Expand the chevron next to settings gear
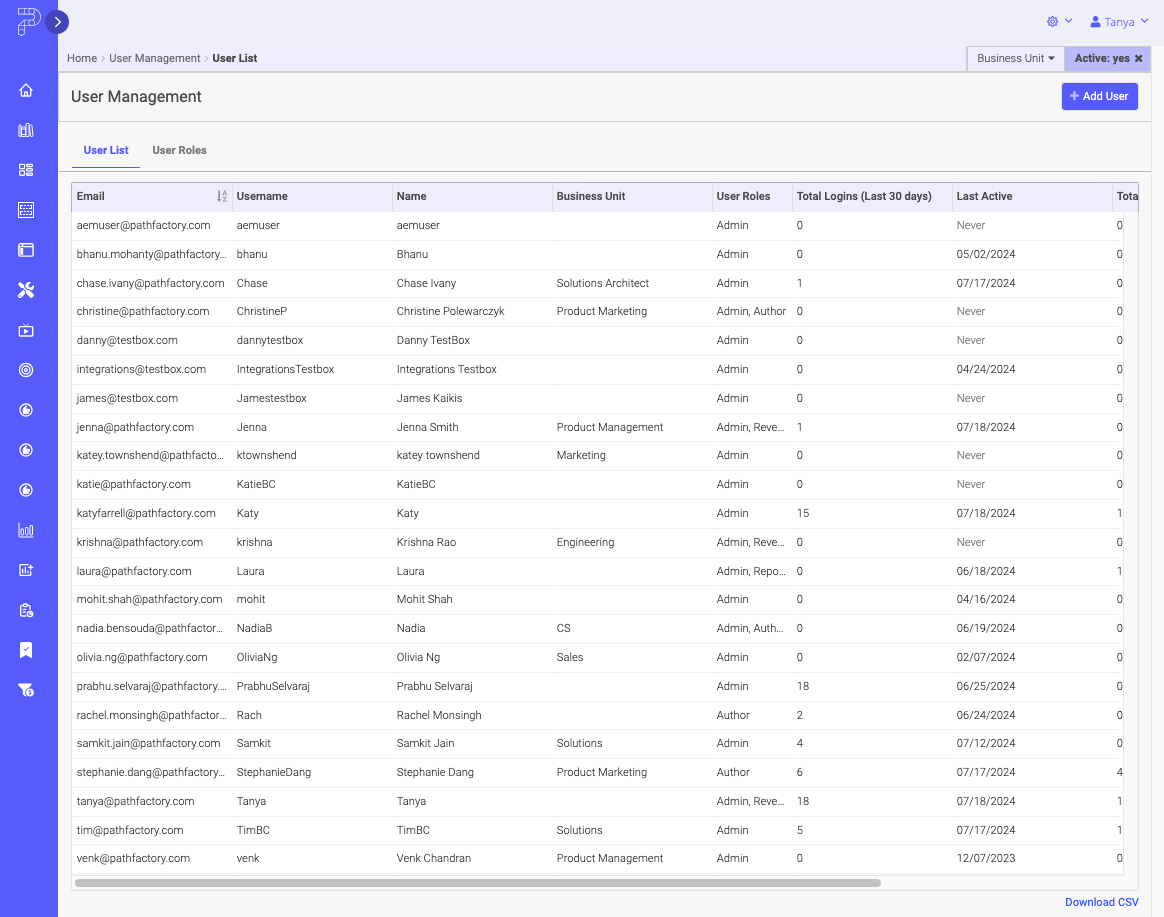 pyautogui.click(x=1068, y=22)
